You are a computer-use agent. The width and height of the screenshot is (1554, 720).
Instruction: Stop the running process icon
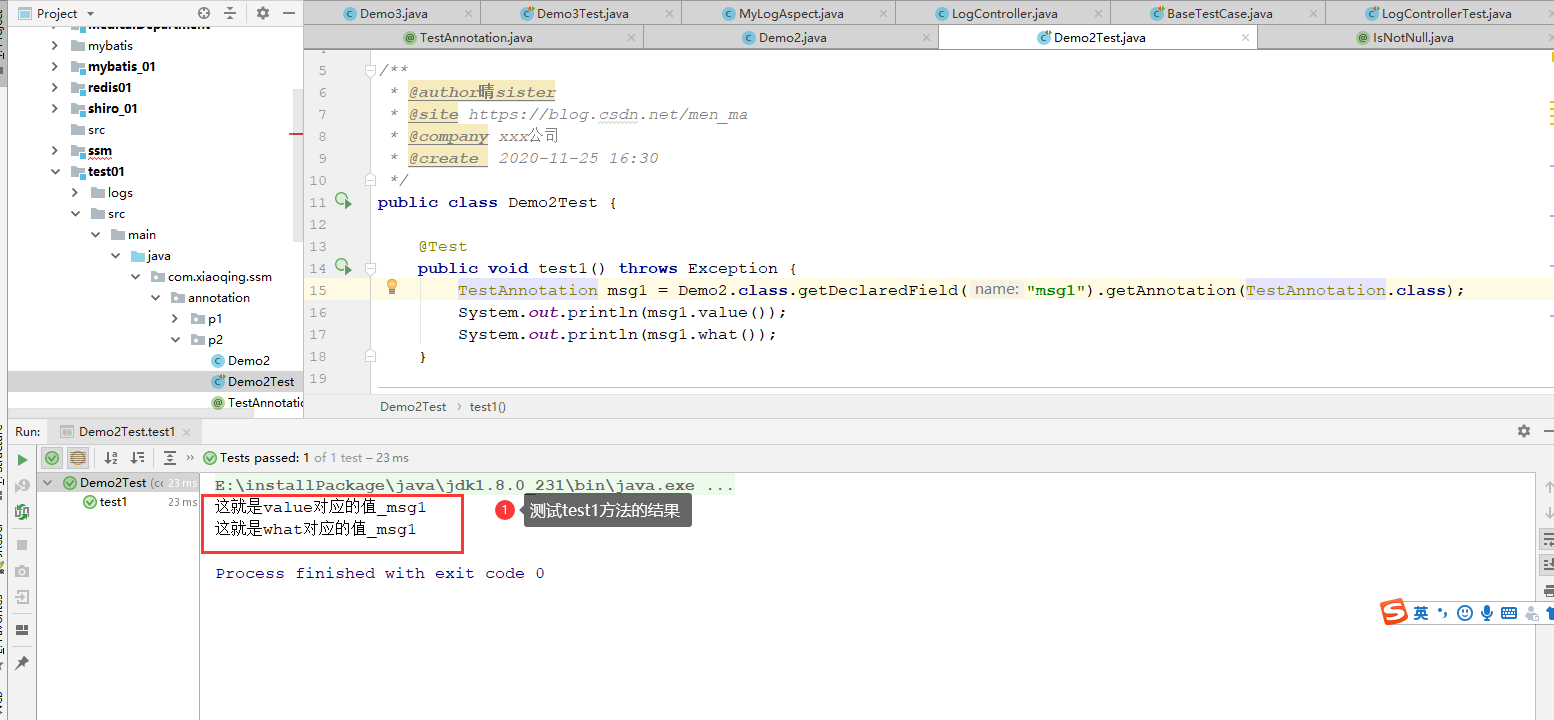click(22, 545)
